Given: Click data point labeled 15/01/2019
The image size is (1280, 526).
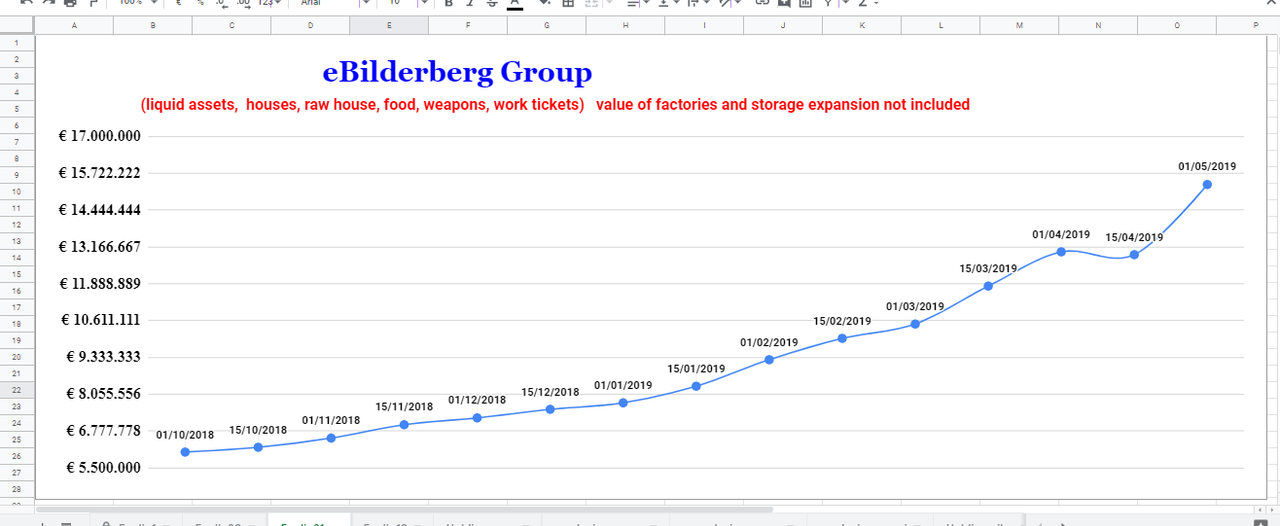Looking at the screenshot, I should tap(696, 386).
